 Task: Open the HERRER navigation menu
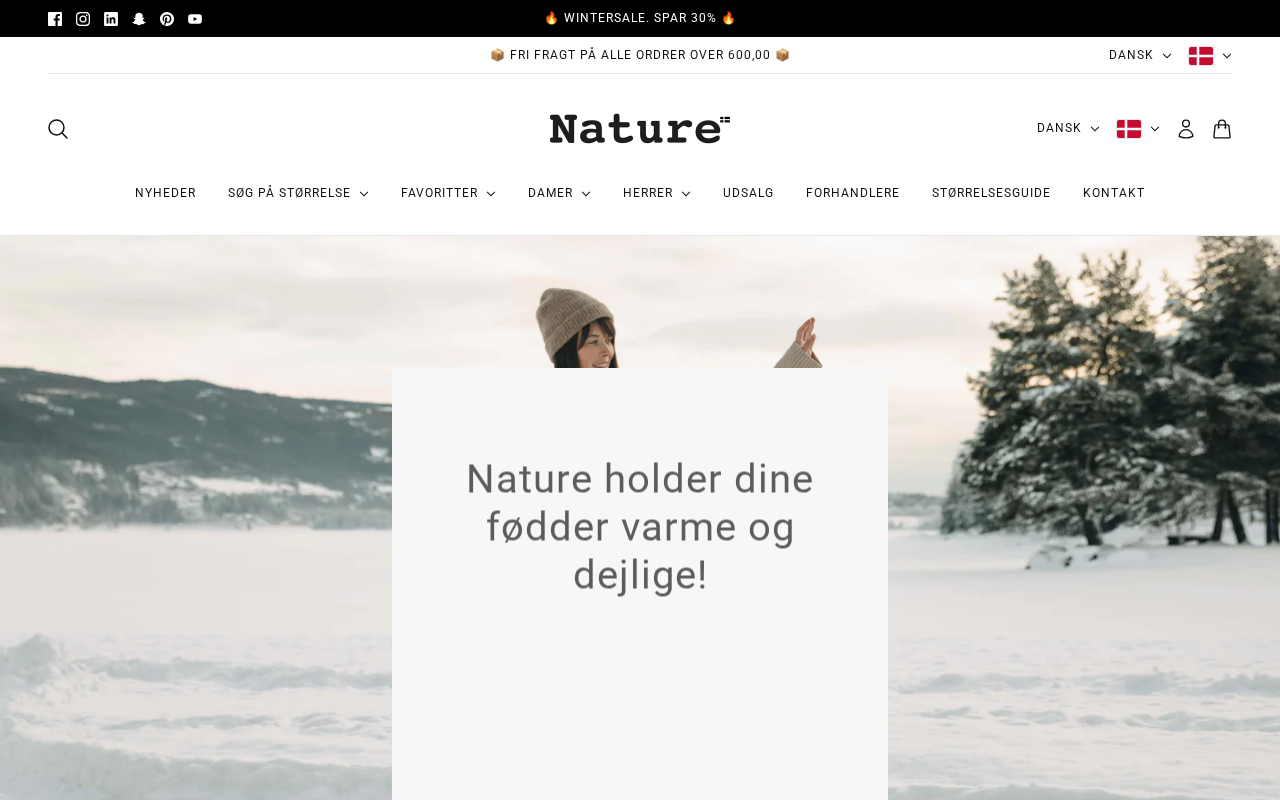point(657,194)
